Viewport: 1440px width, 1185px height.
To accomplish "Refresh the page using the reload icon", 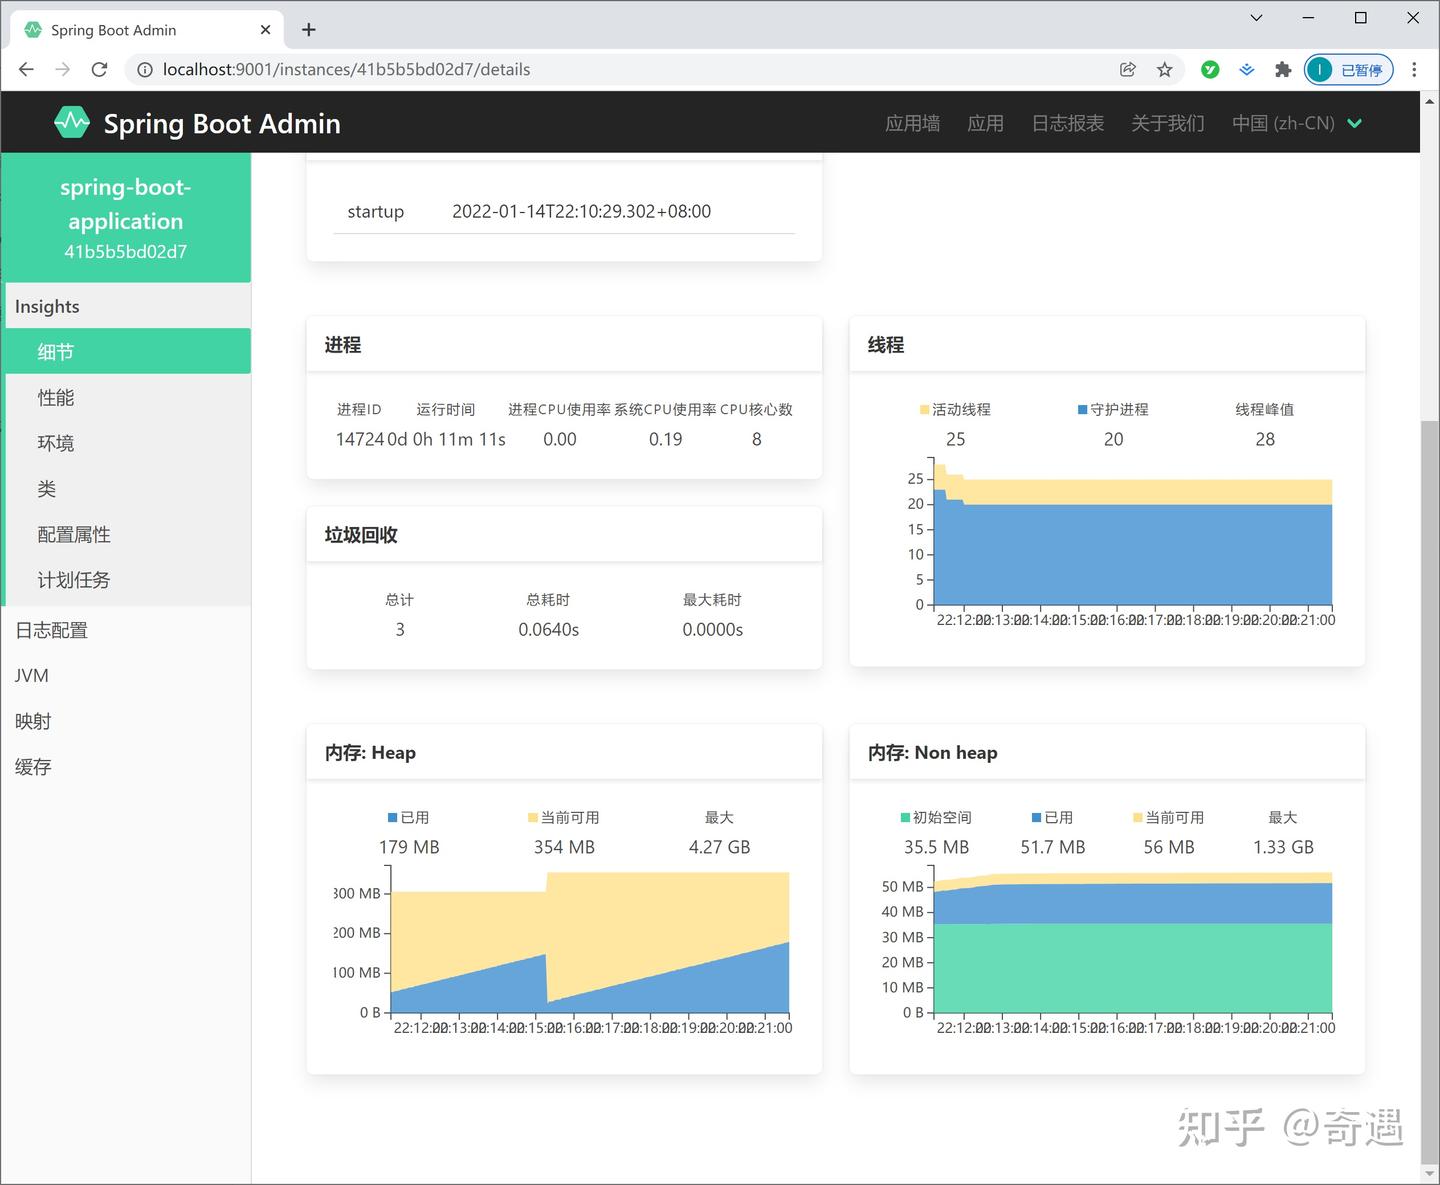I will click(x=99, y=69).
